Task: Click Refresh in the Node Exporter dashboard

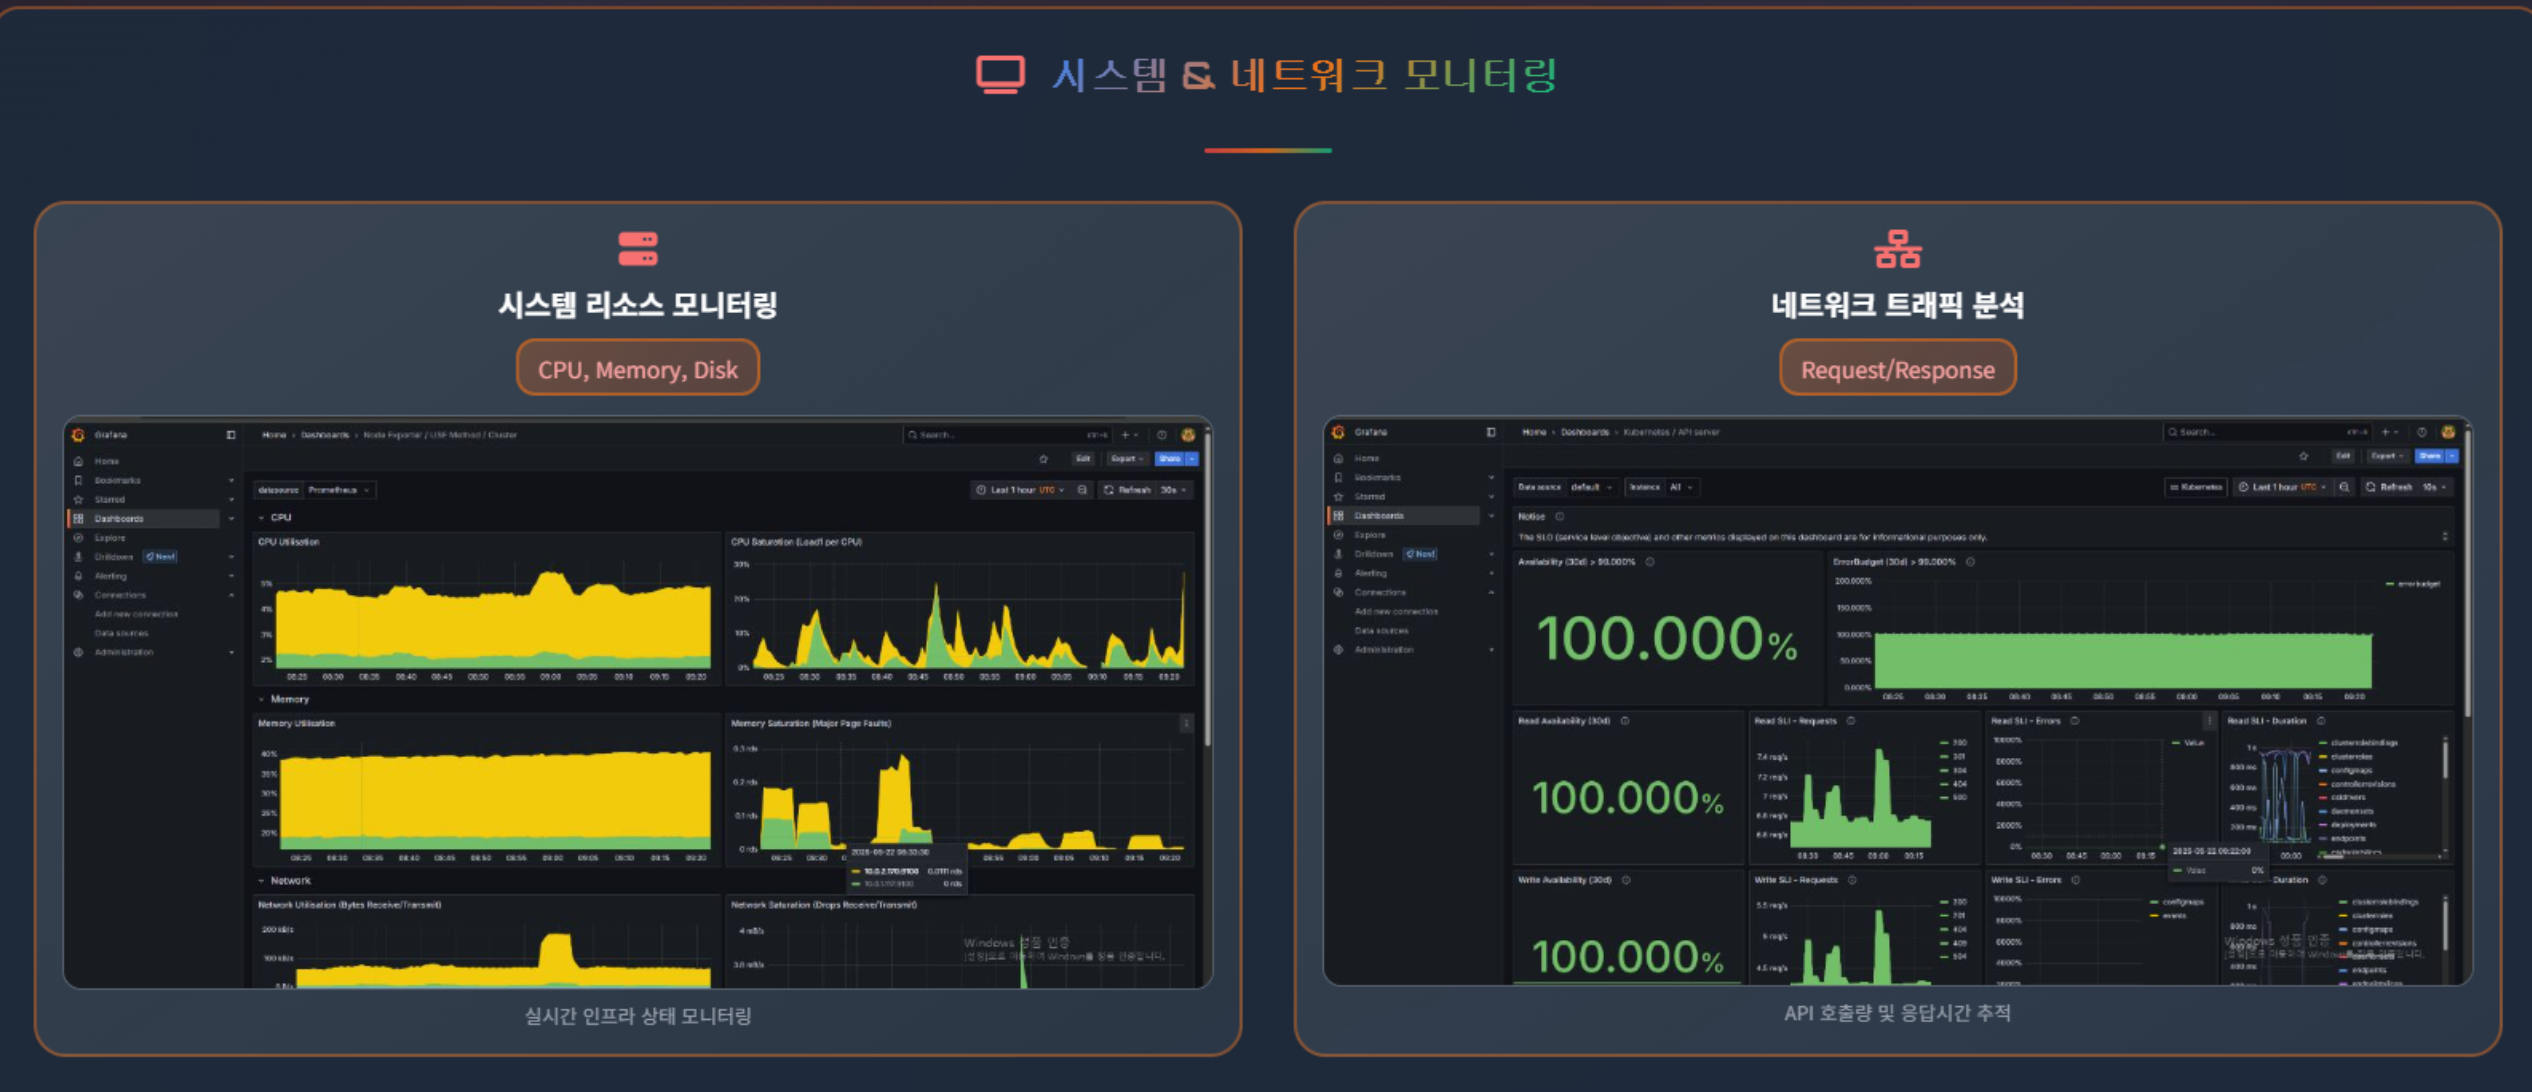Action: tap(1127, 490)
